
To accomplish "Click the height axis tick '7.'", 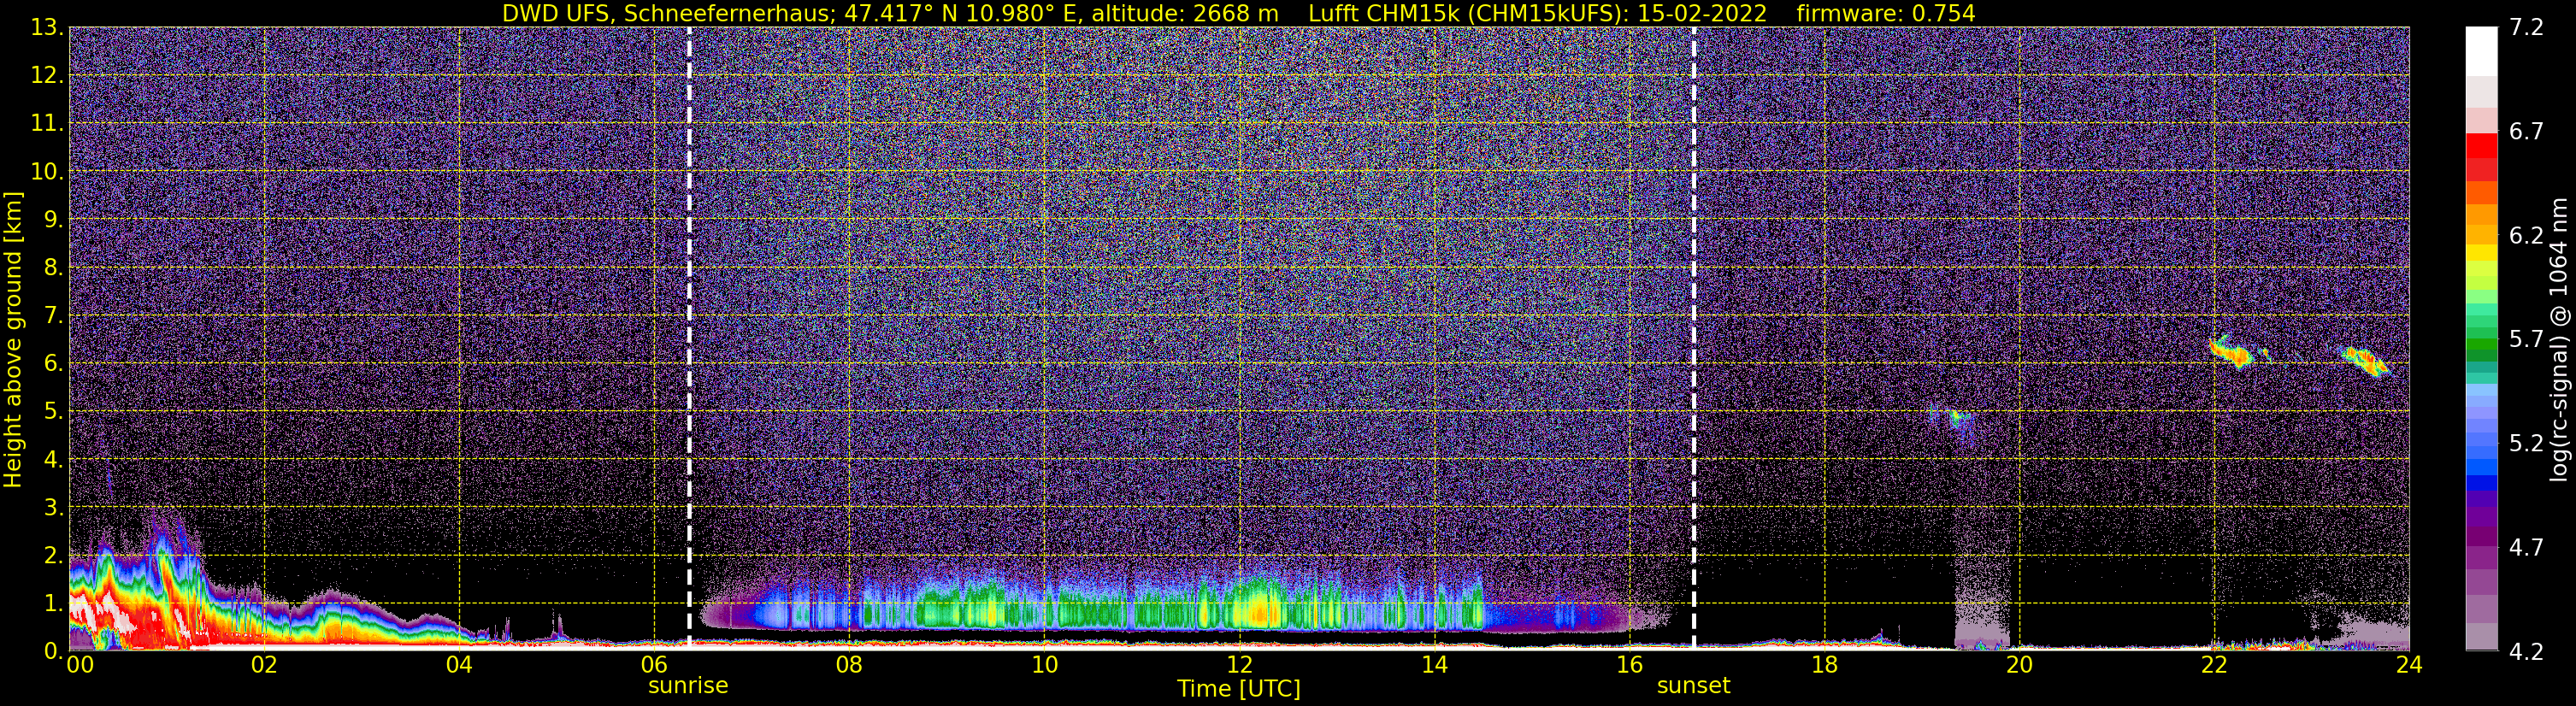I will [52, 316].
